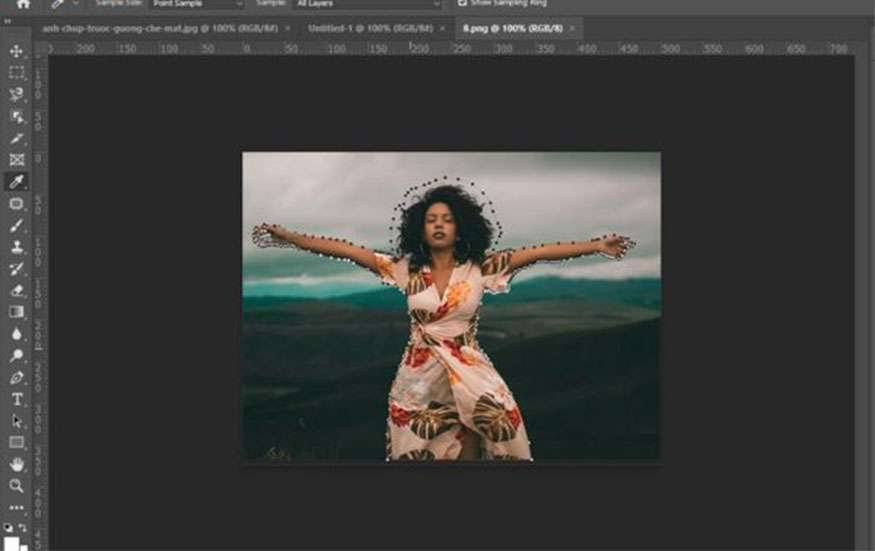Select the knife-shaped Slice tool
Viewport: 875px width, 551px height.
(16, 138)
